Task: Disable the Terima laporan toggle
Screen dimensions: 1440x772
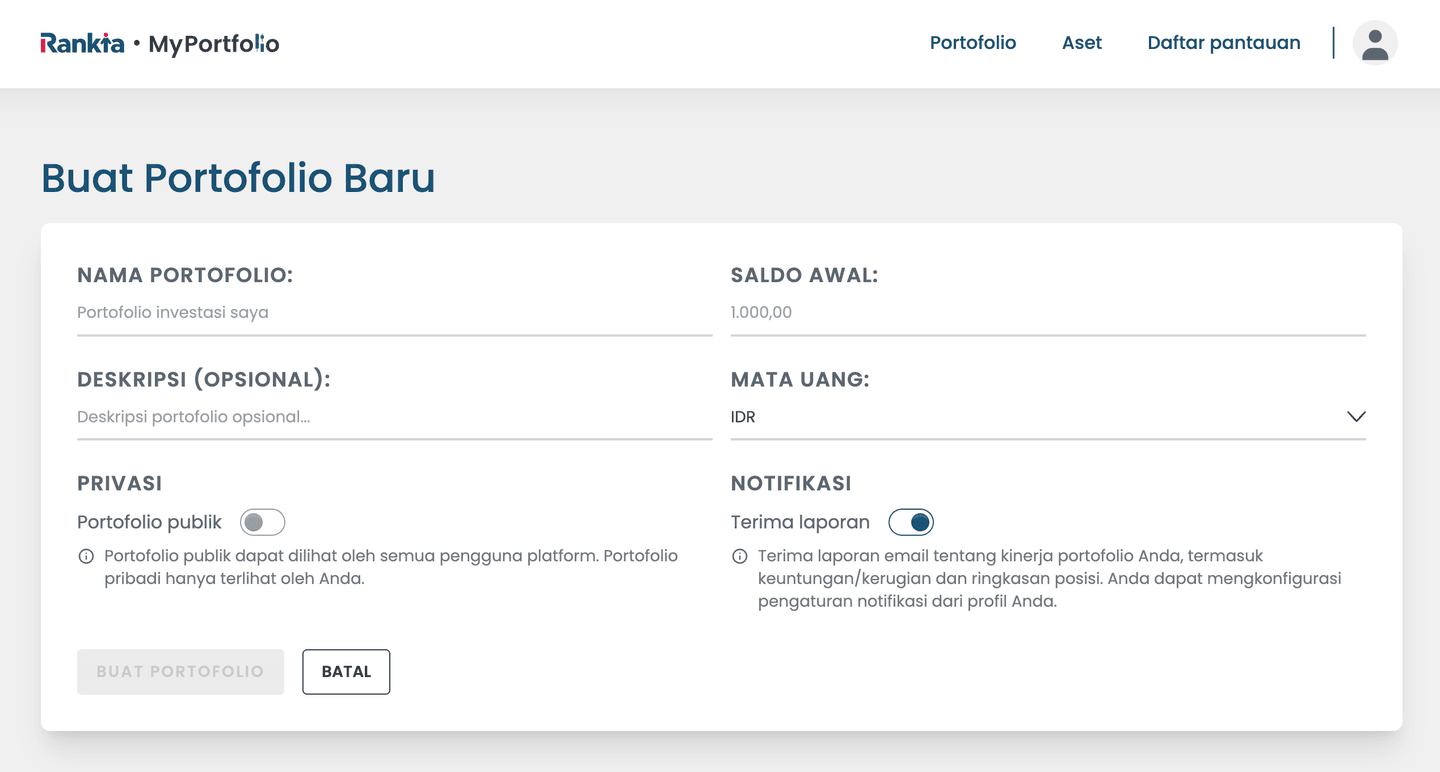Action: (x=912, y=521)
